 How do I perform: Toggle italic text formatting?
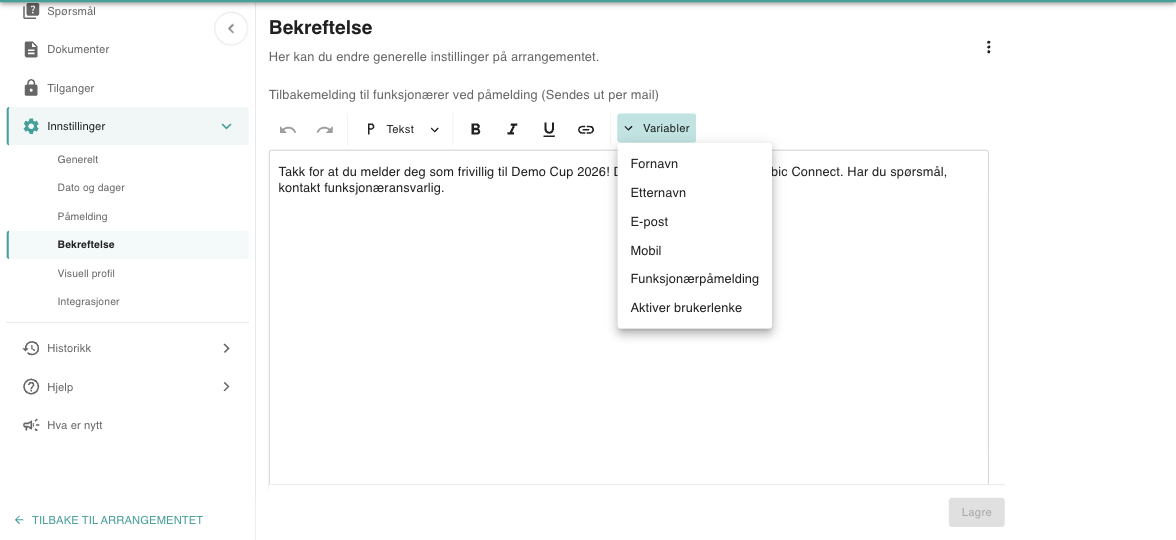click(512, 129)
